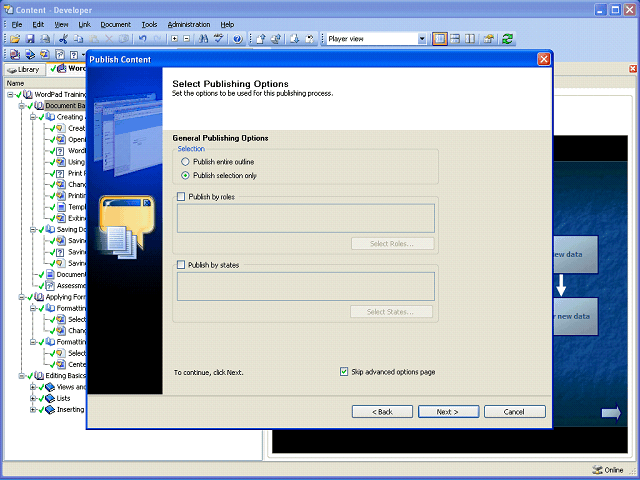Click the Expand (plus) toolbar icon
This screenshot has height=480, width=640.
click(174, 39)
